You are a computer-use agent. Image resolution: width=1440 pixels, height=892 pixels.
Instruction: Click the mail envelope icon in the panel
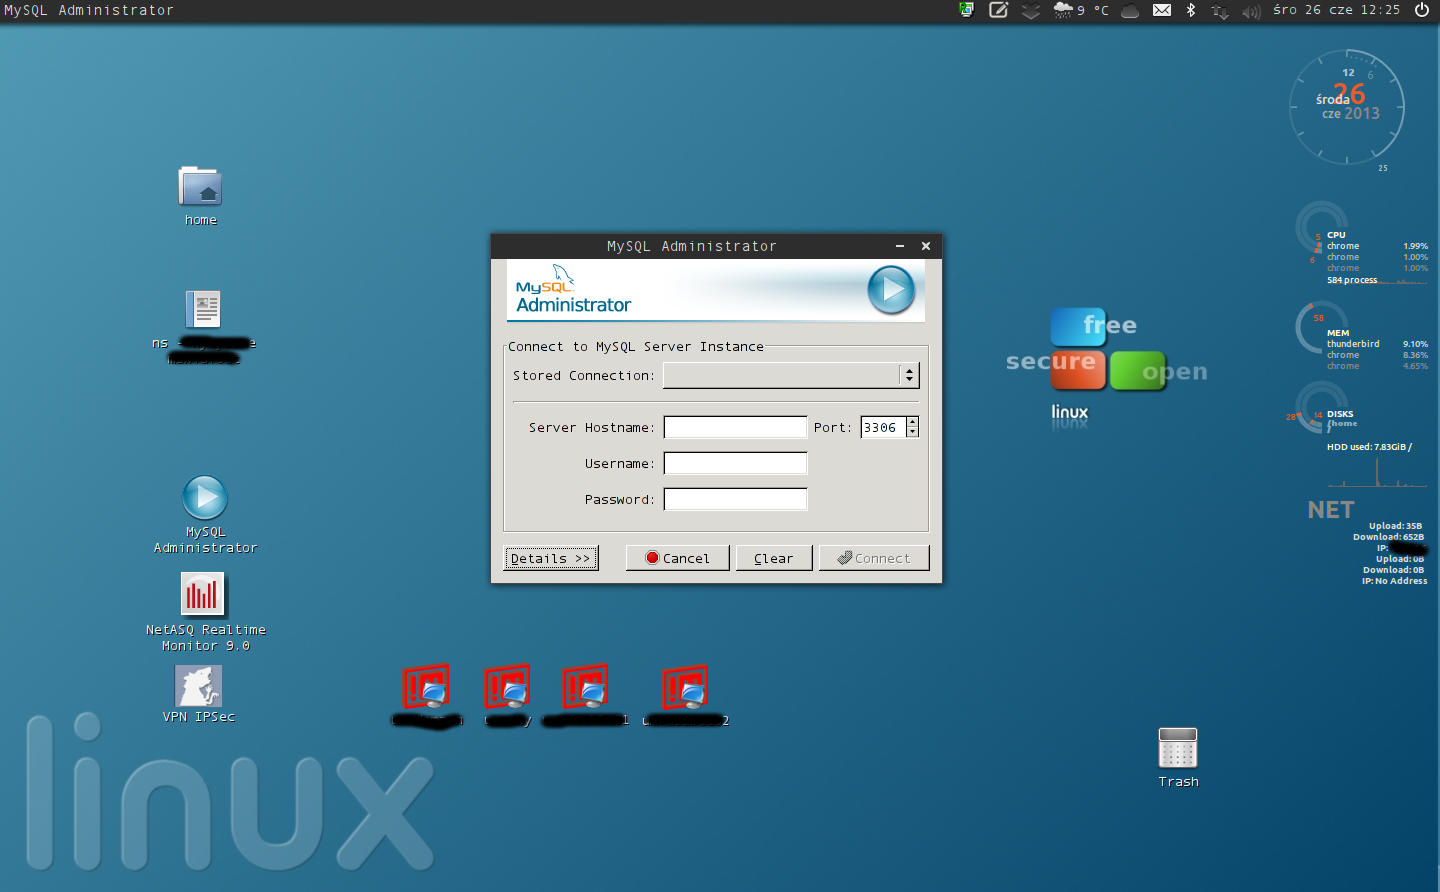1161,10
